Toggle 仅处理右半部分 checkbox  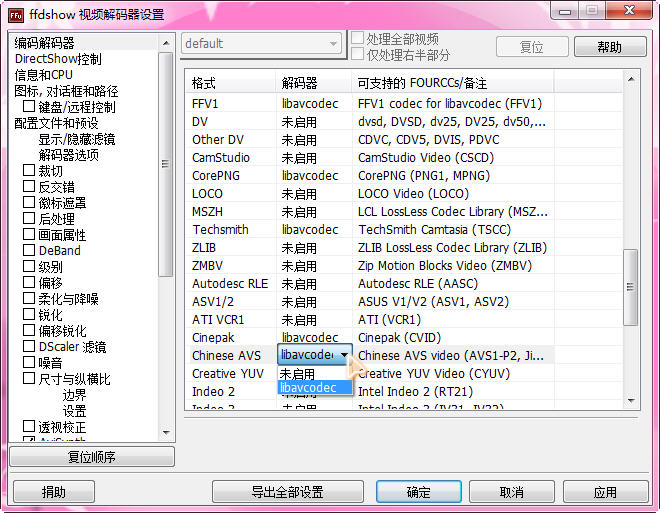(357, 54)
